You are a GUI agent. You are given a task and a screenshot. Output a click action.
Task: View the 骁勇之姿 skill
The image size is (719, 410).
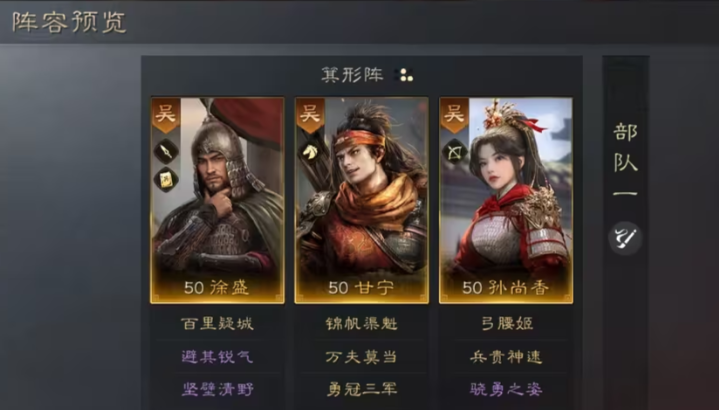506,389
